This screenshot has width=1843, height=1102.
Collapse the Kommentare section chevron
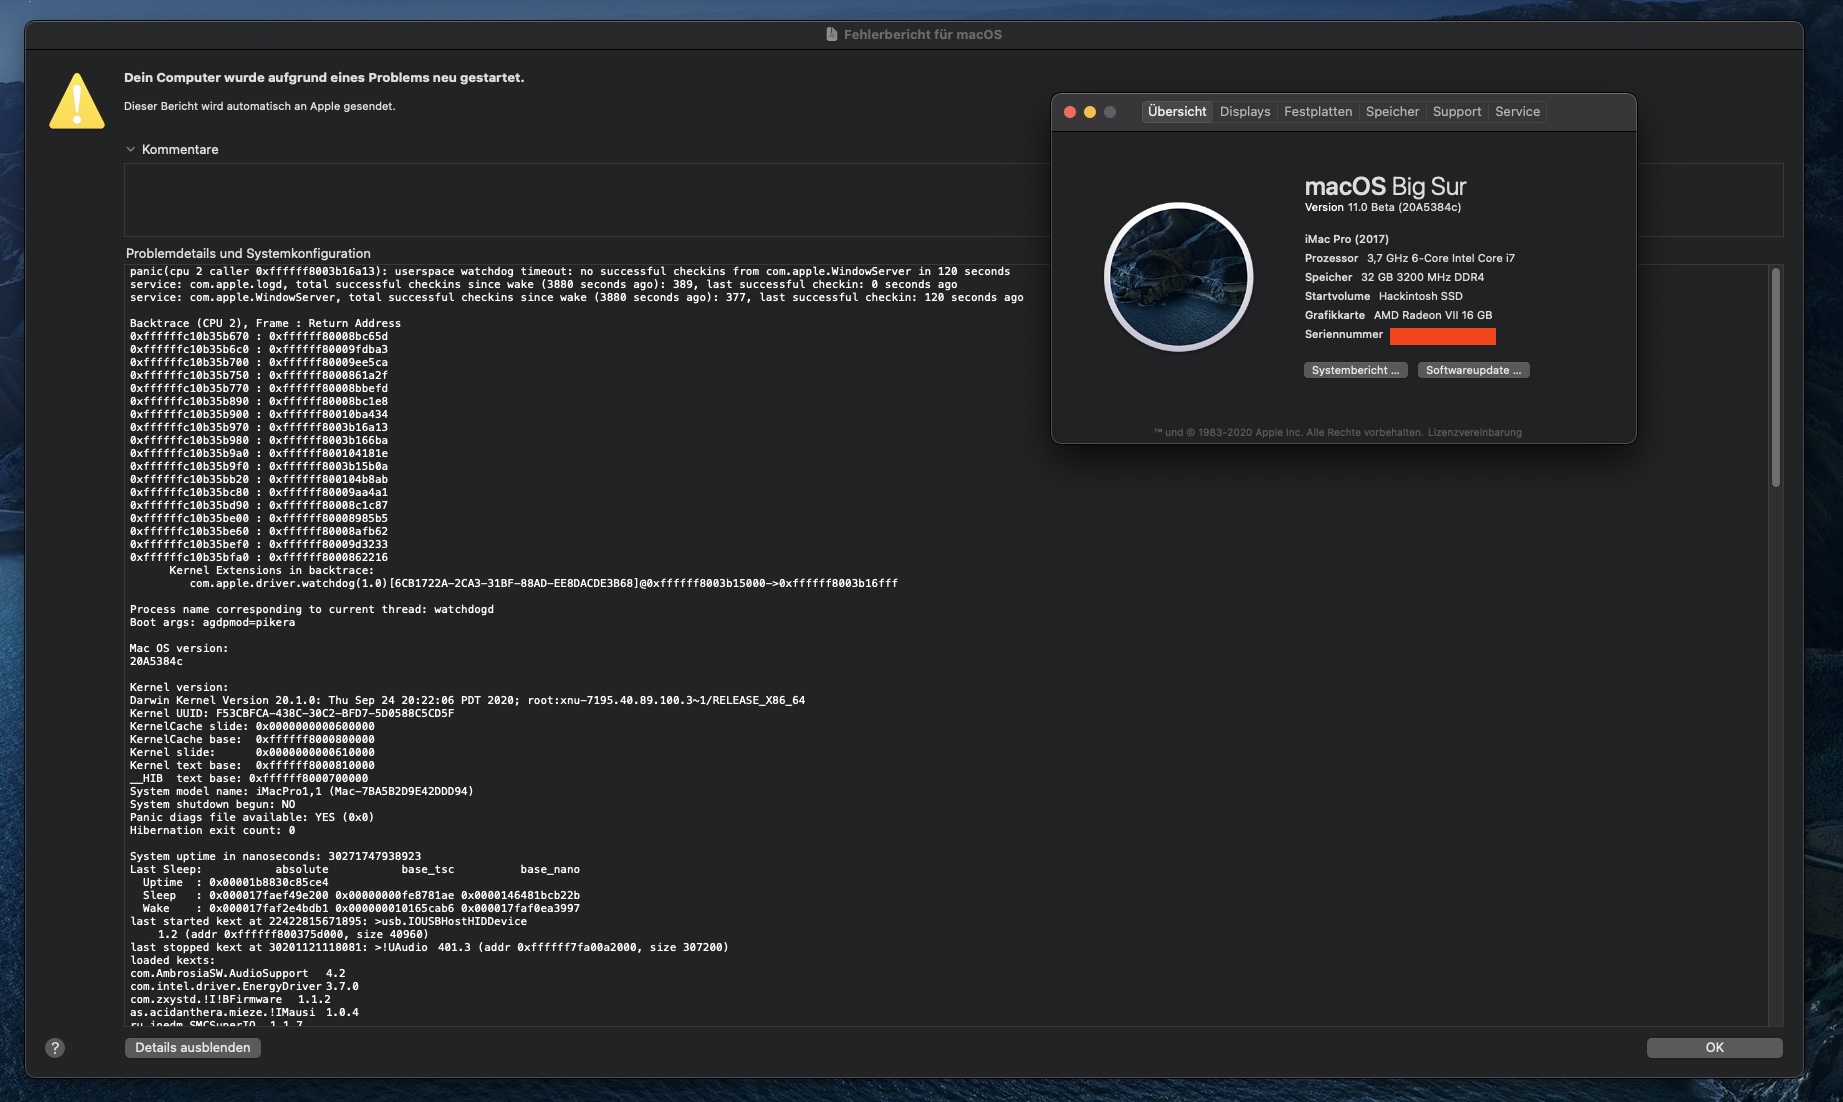pos(130,149)
